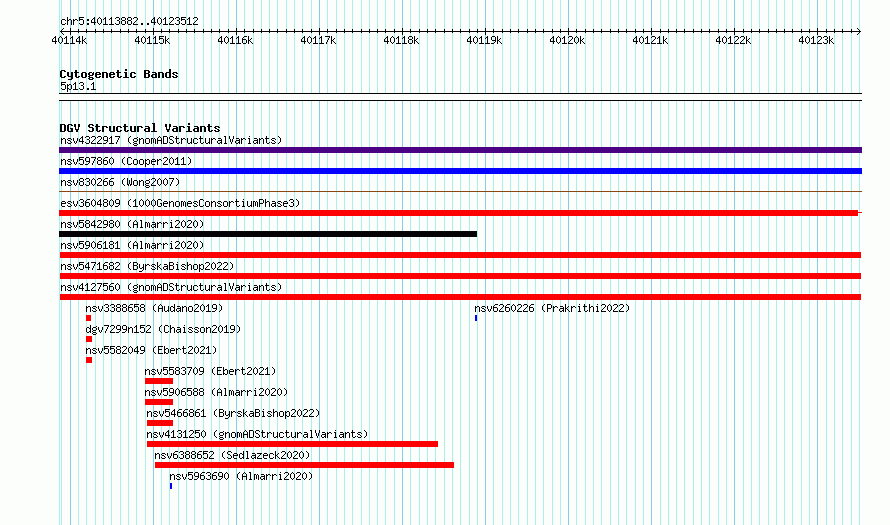Click the Cytogenetic Bands track title
The width and height of the screenshot is (890, 525).
(119, 74)
